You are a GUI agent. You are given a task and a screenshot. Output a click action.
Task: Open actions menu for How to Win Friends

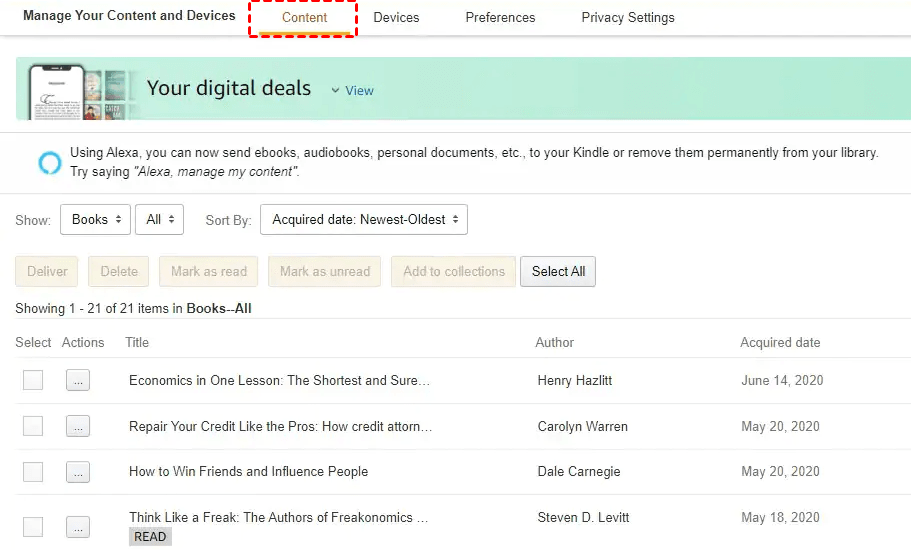pyautogui.click(x=78, y=472)
